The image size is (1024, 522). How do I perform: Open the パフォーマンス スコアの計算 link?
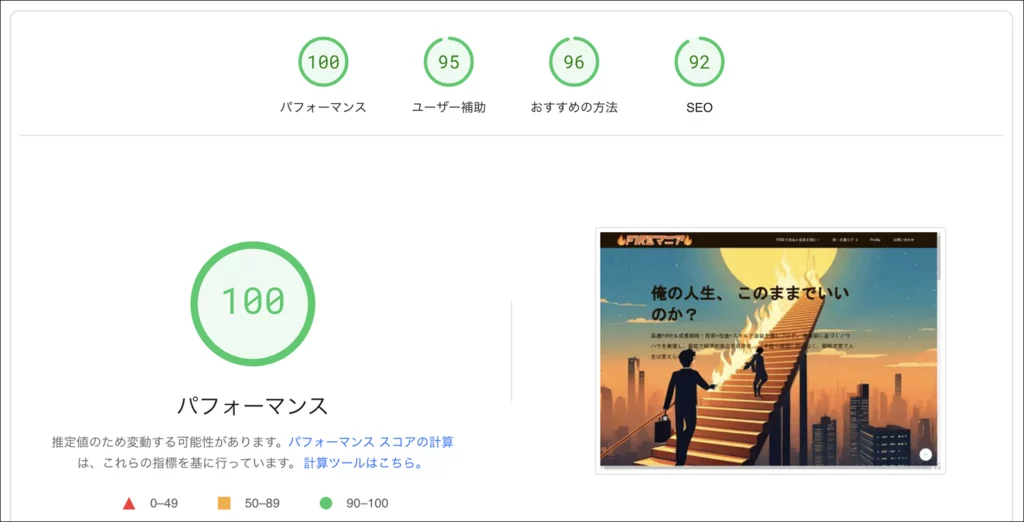(371, 442)
